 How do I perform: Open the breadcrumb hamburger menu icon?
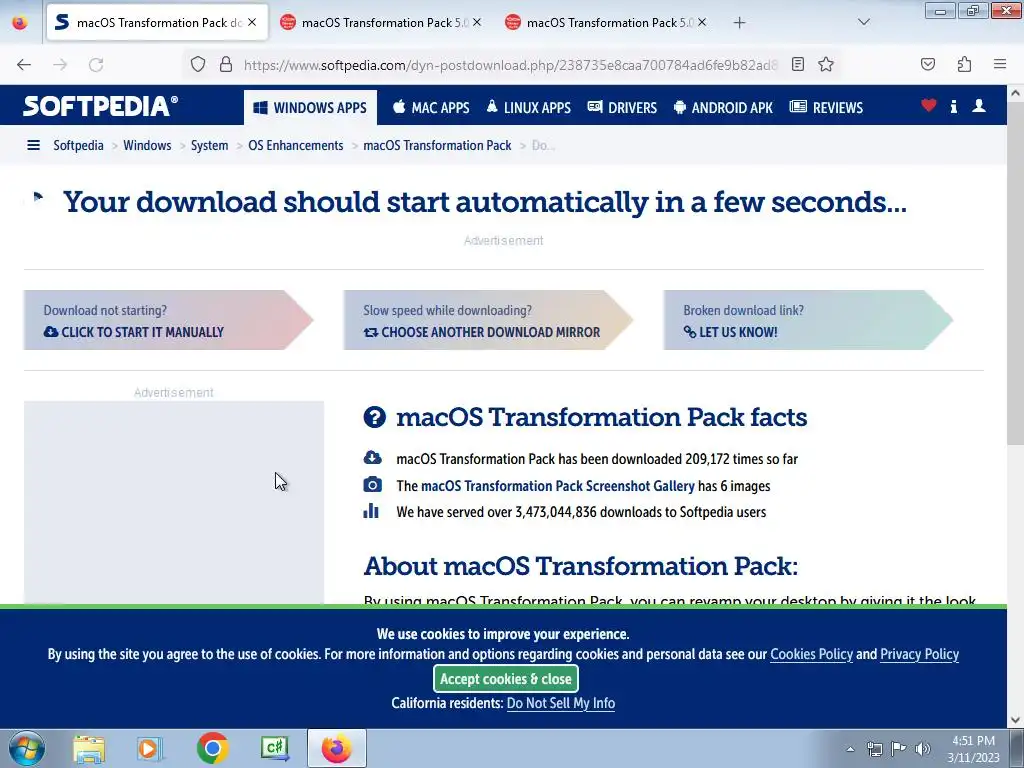click(x=33, y=145)
